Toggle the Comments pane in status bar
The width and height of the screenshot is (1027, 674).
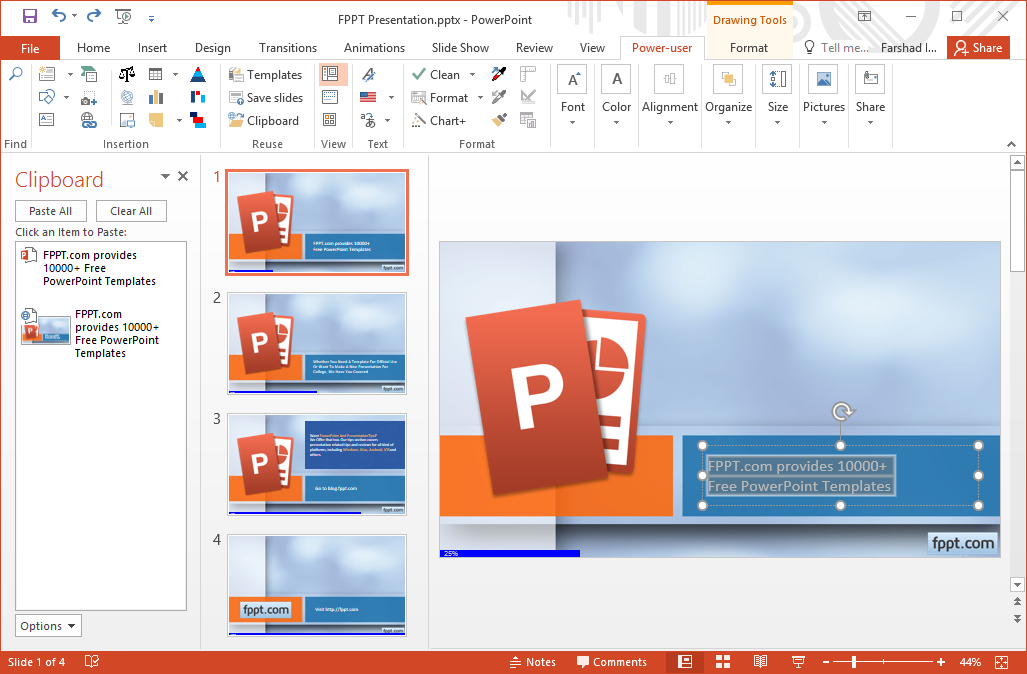(x=611, y=662)
